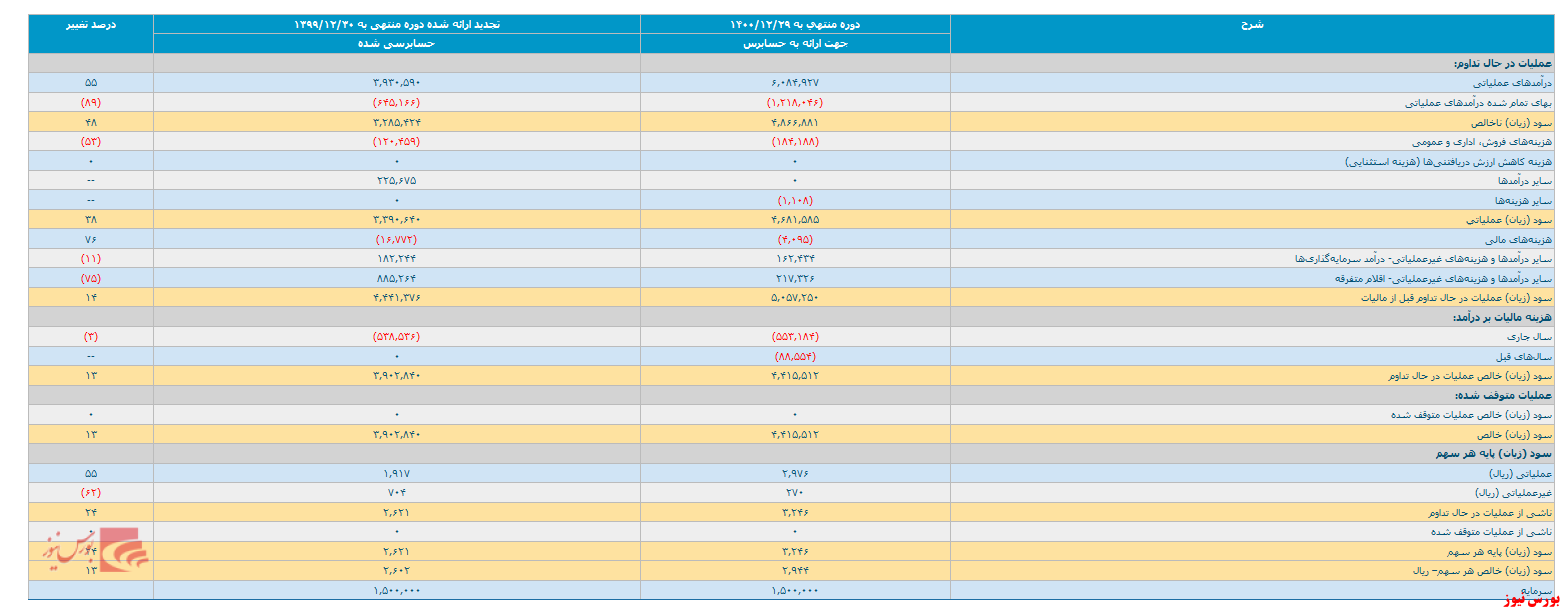Screen dimensions: 1563x611
Task: Select percent change '(۶۲)' for non-operating EPS
Action: coord(91,494)
